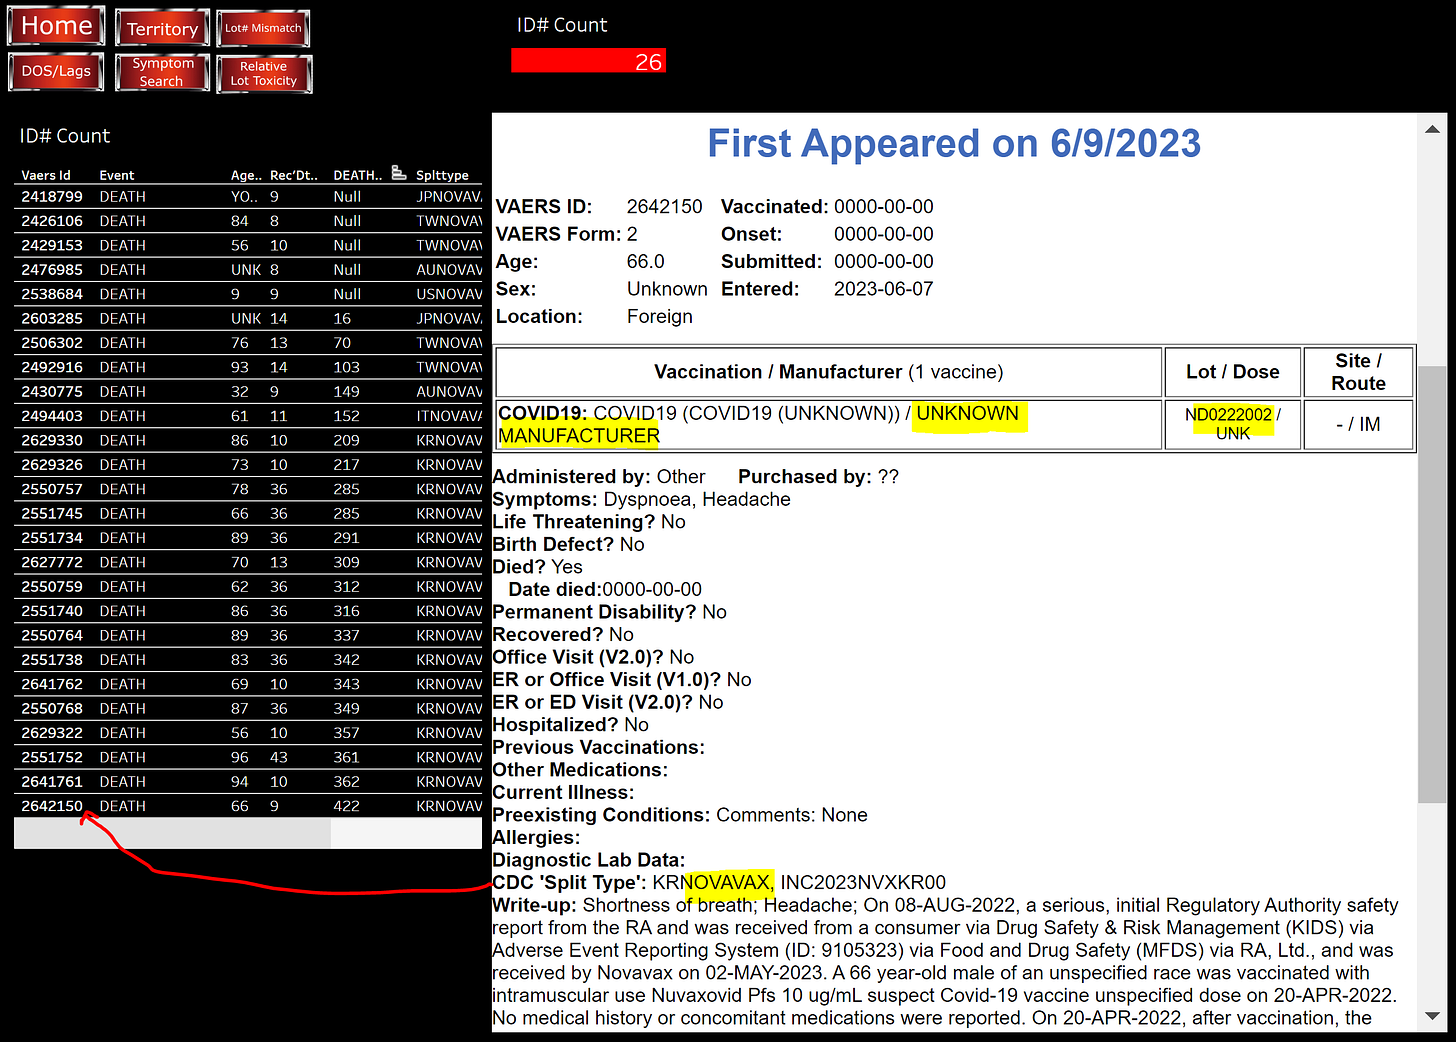Select row with Vaers Id 2629326
Image resolution: width=1456 pixels, height=1042 pixels.
(x=248, y=465)
